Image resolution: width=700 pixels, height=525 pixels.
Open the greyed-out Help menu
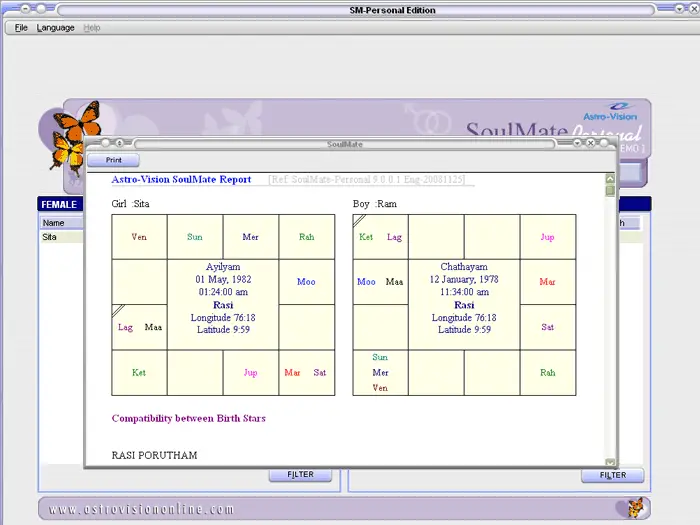(x=92, y=28)
